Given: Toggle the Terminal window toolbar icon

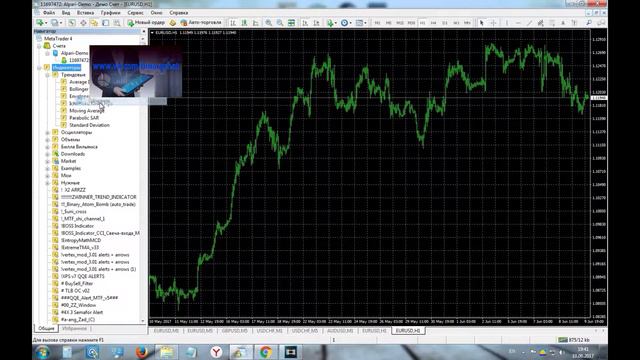Looking at the screenshot, I should (106, 23).
